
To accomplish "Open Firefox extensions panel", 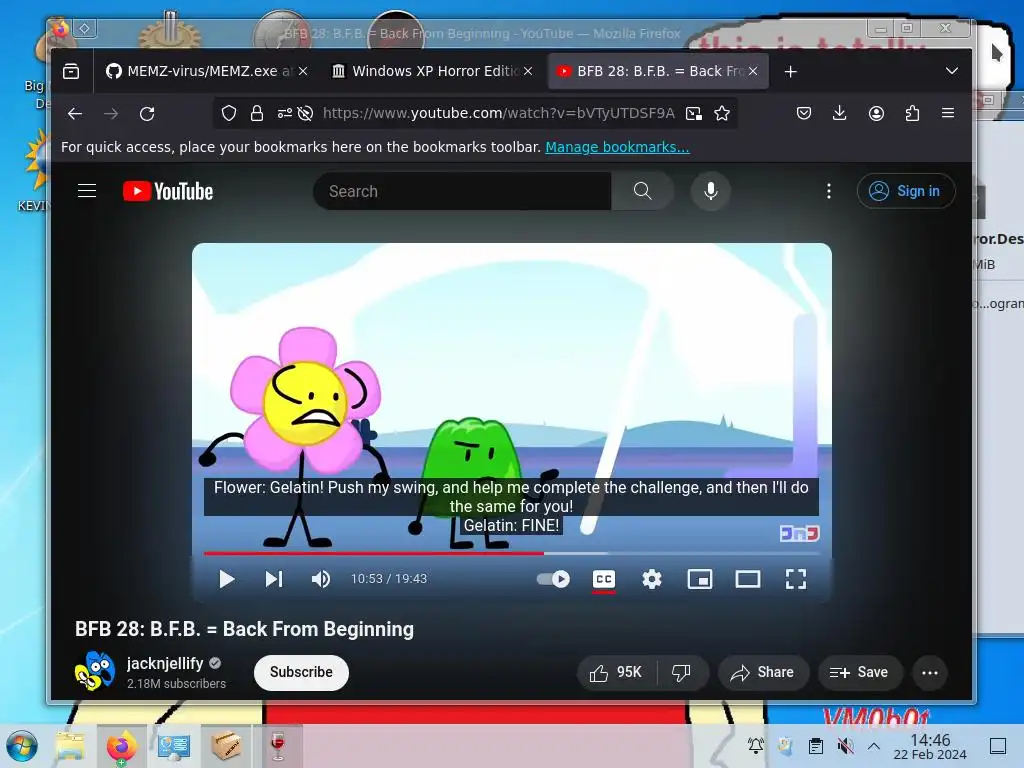I will (912, 114).
